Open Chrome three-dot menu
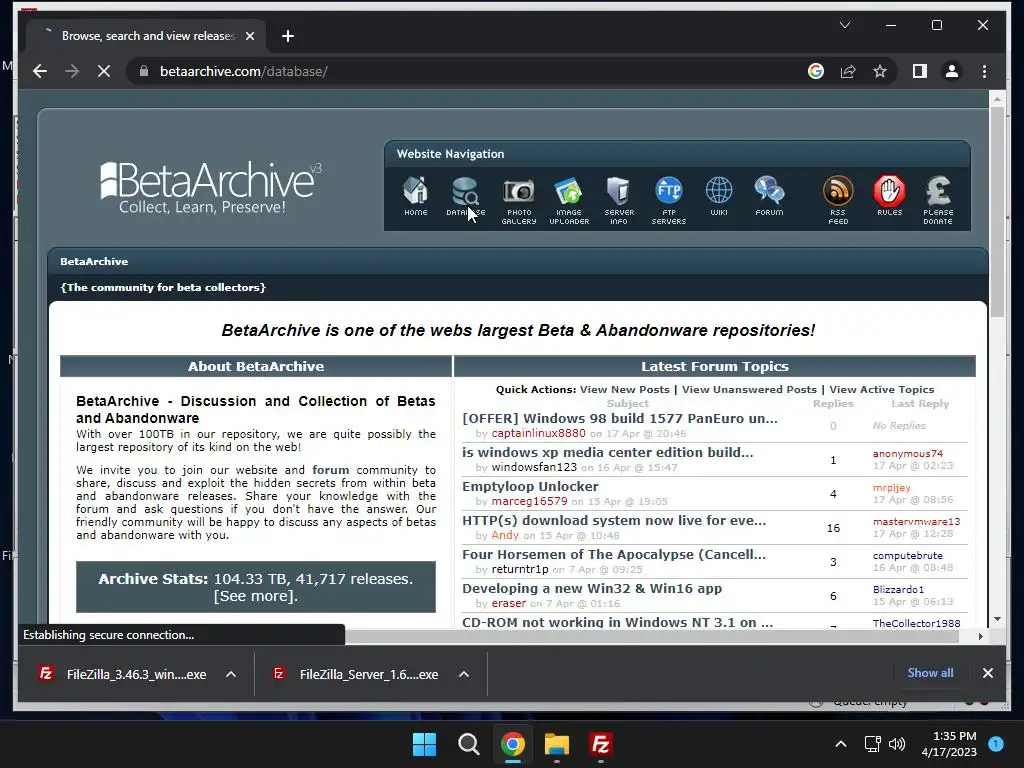 tap(984, 71)
